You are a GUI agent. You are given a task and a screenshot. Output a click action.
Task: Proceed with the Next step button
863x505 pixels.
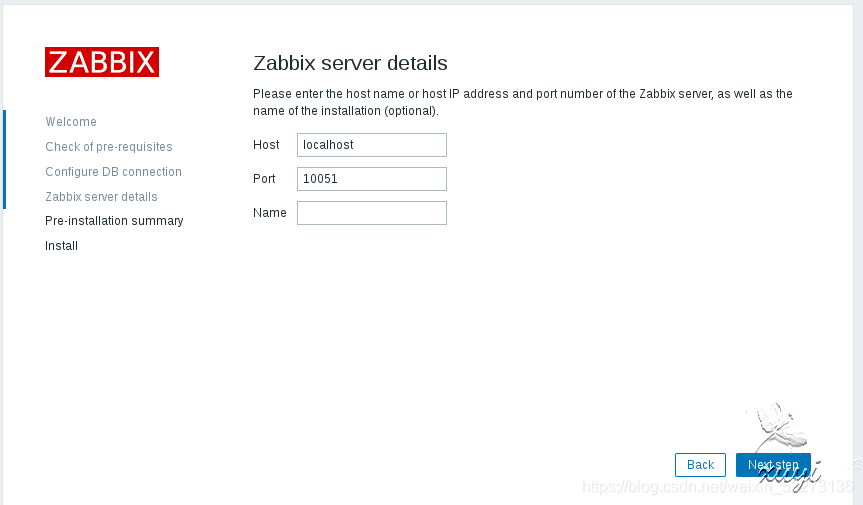coord(773,465)
